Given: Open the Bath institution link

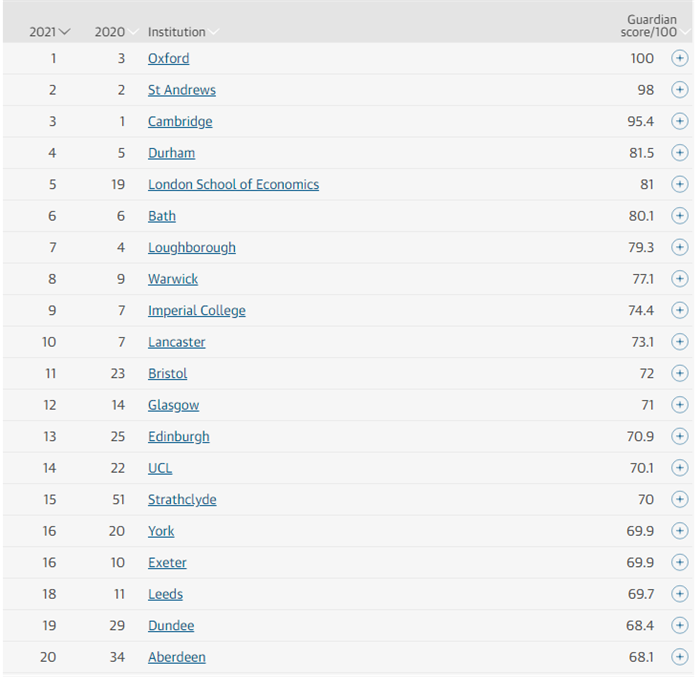Looking at the screenshot, I should click(162, 216).
